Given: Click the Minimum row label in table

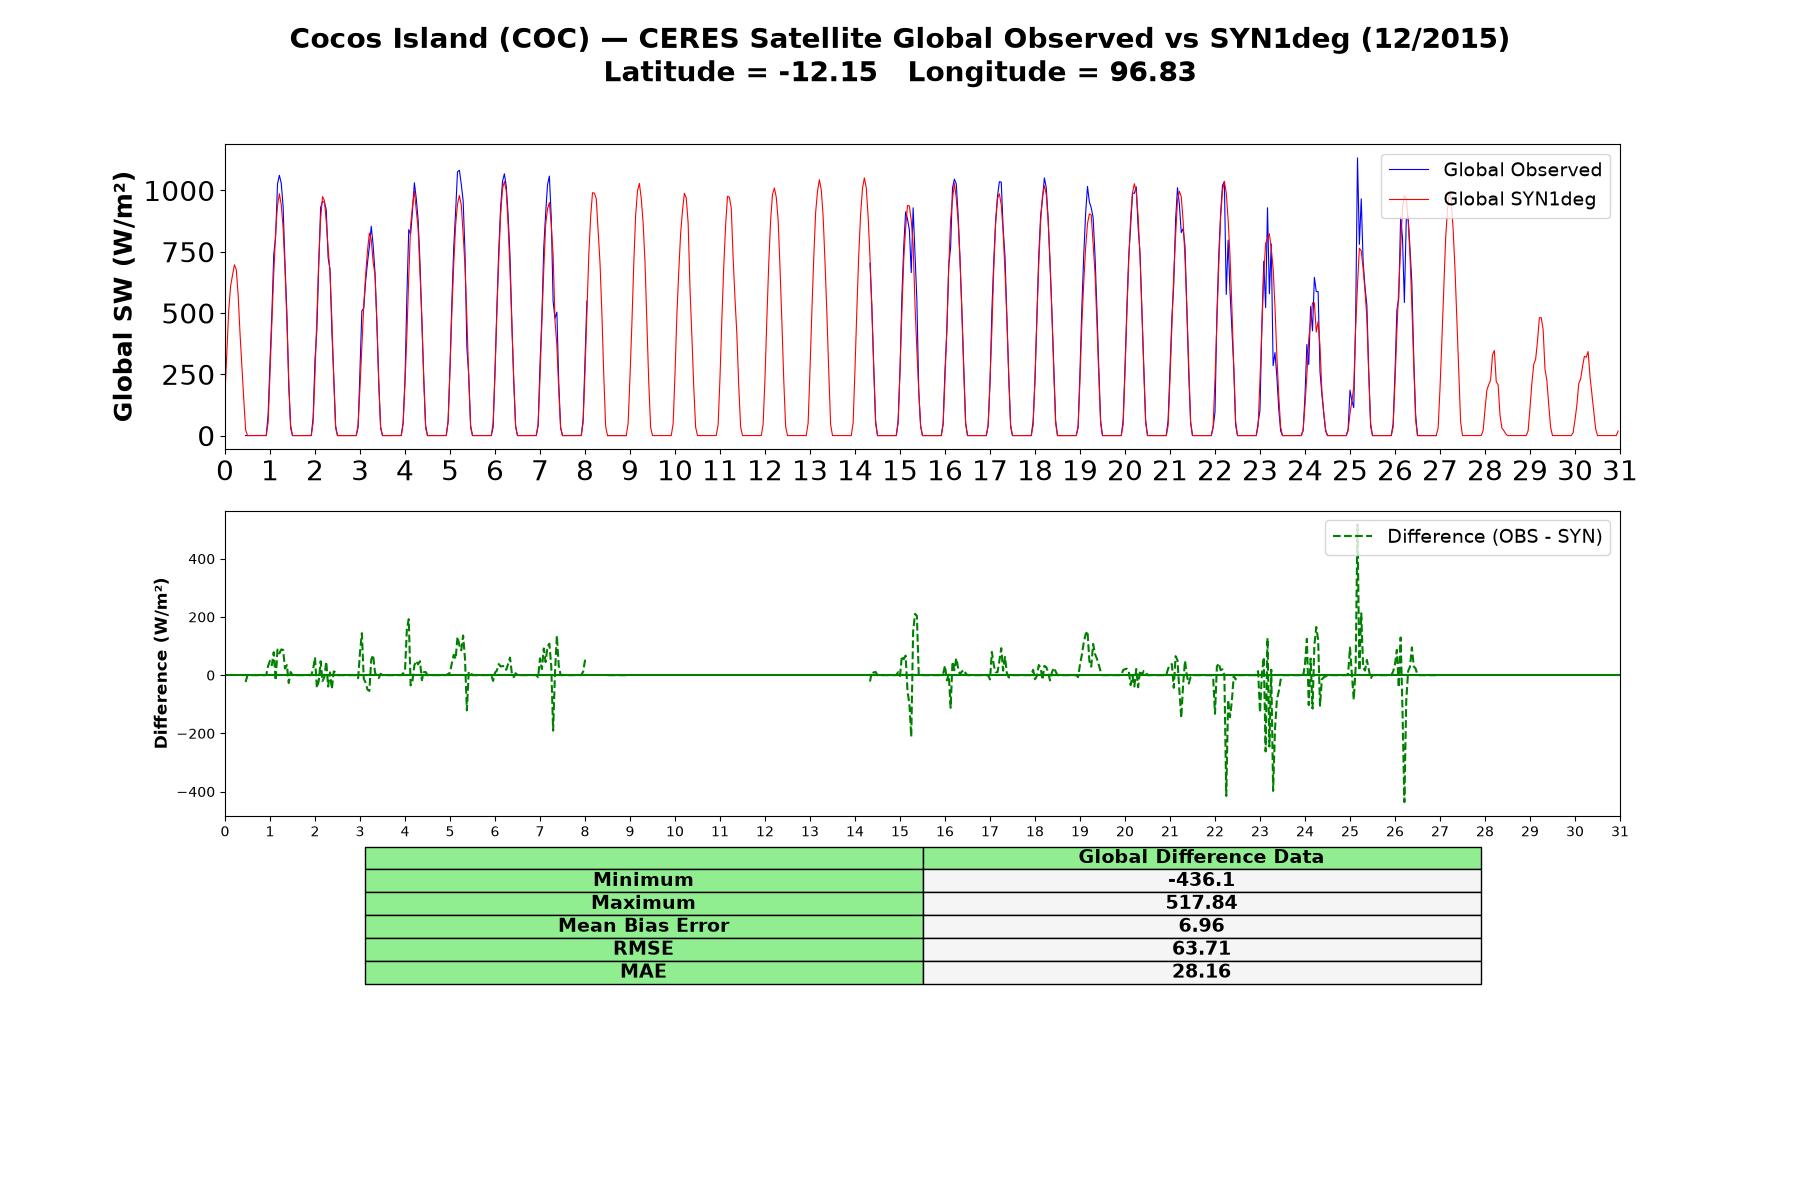Looking at the screenshot, I should pyautogui.click(x=644, y=880).
